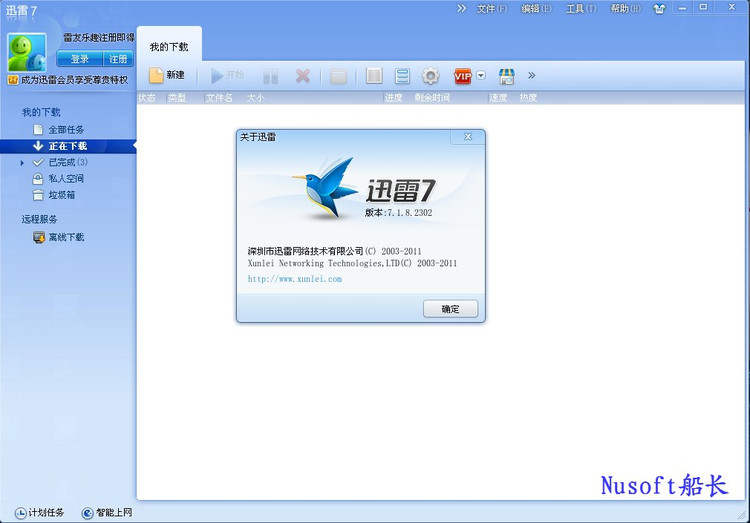
Task: Open the 编辑(E) menu
Action: tap(536, 9)
